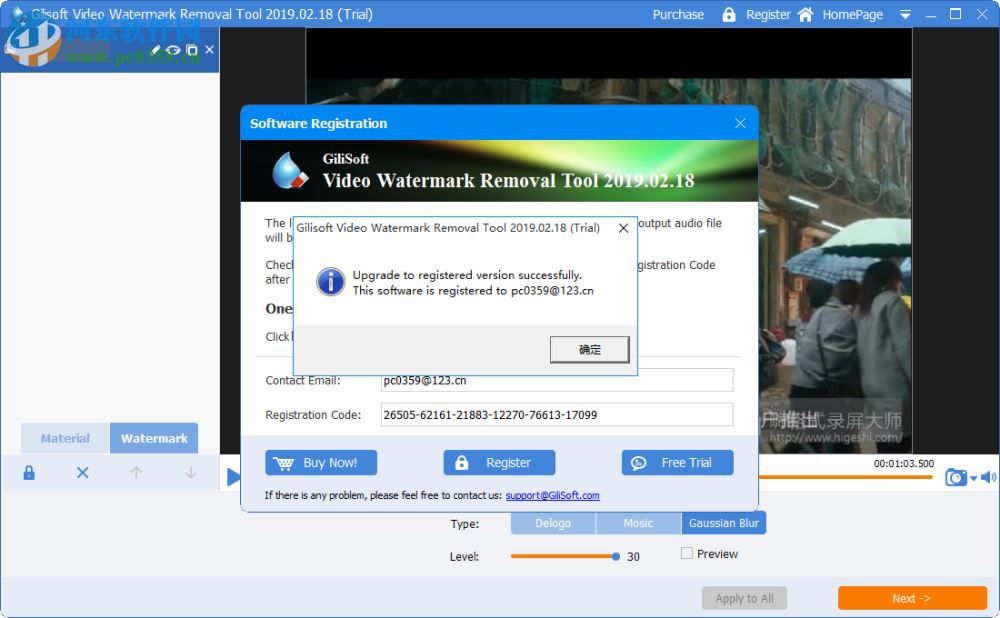The width and height of the screenshot is (1000, 618).
Task: Click the eye preview icon on the thumbnail
Action: pyautogui.click(x=172, y=48)
